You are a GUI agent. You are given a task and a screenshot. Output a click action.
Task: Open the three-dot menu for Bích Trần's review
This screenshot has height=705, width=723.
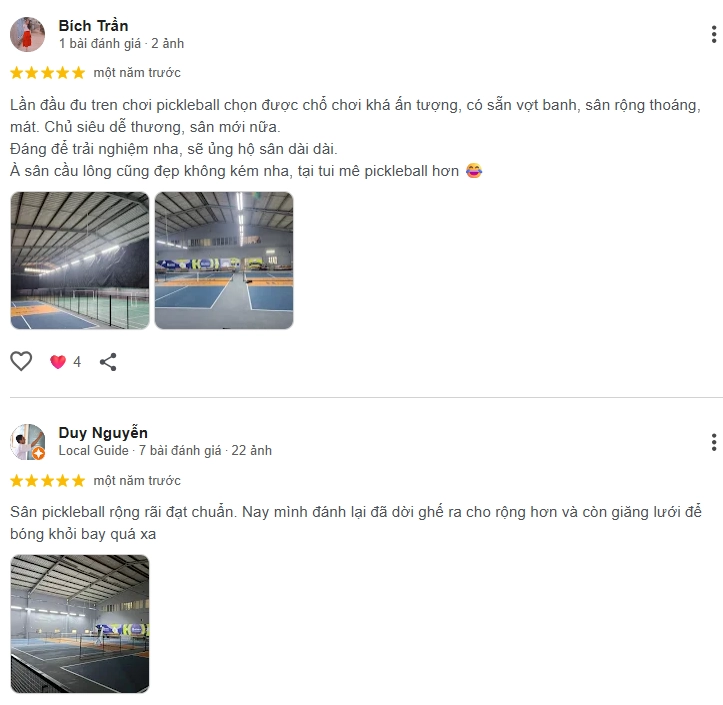coord(713,35)
